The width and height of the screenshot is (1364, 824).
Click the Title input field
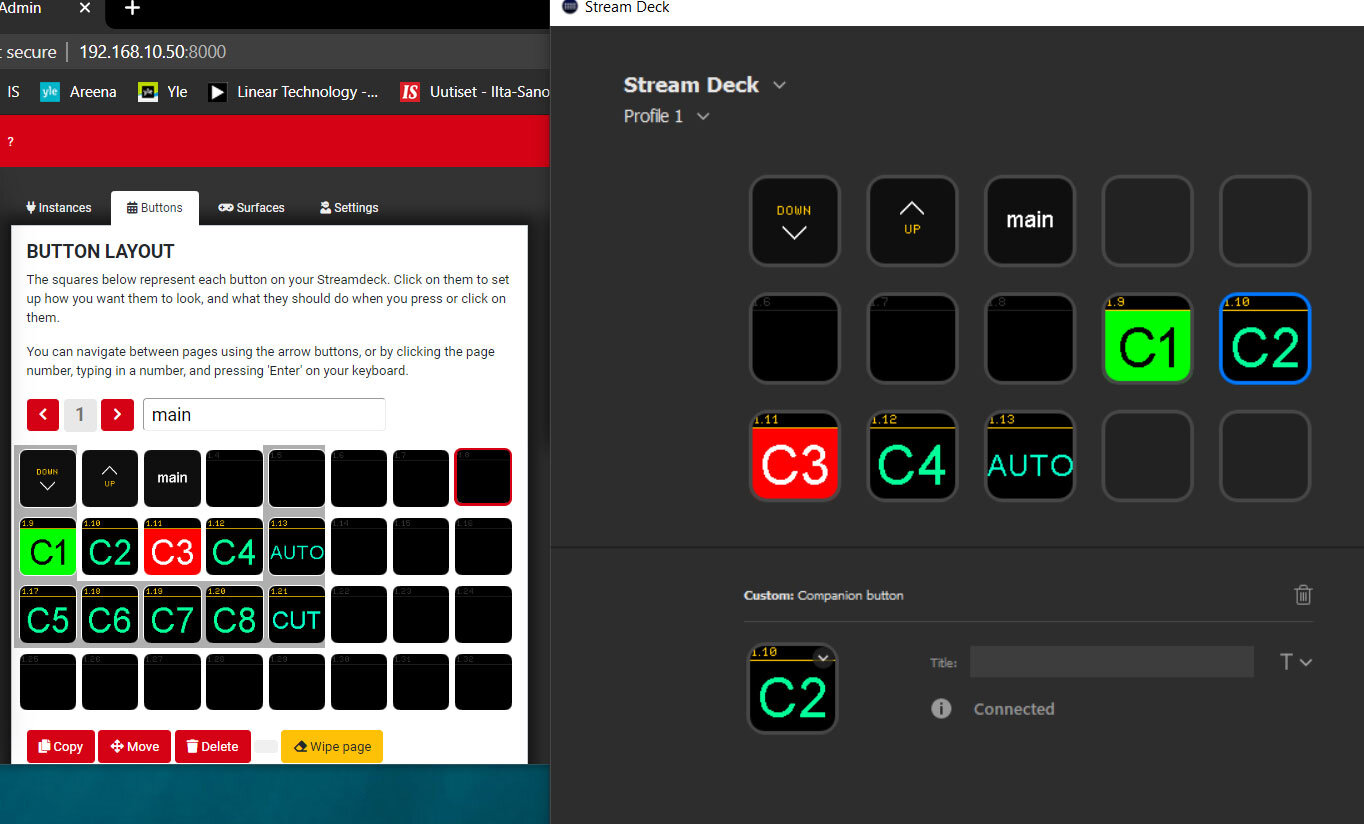pos(1111,661)
